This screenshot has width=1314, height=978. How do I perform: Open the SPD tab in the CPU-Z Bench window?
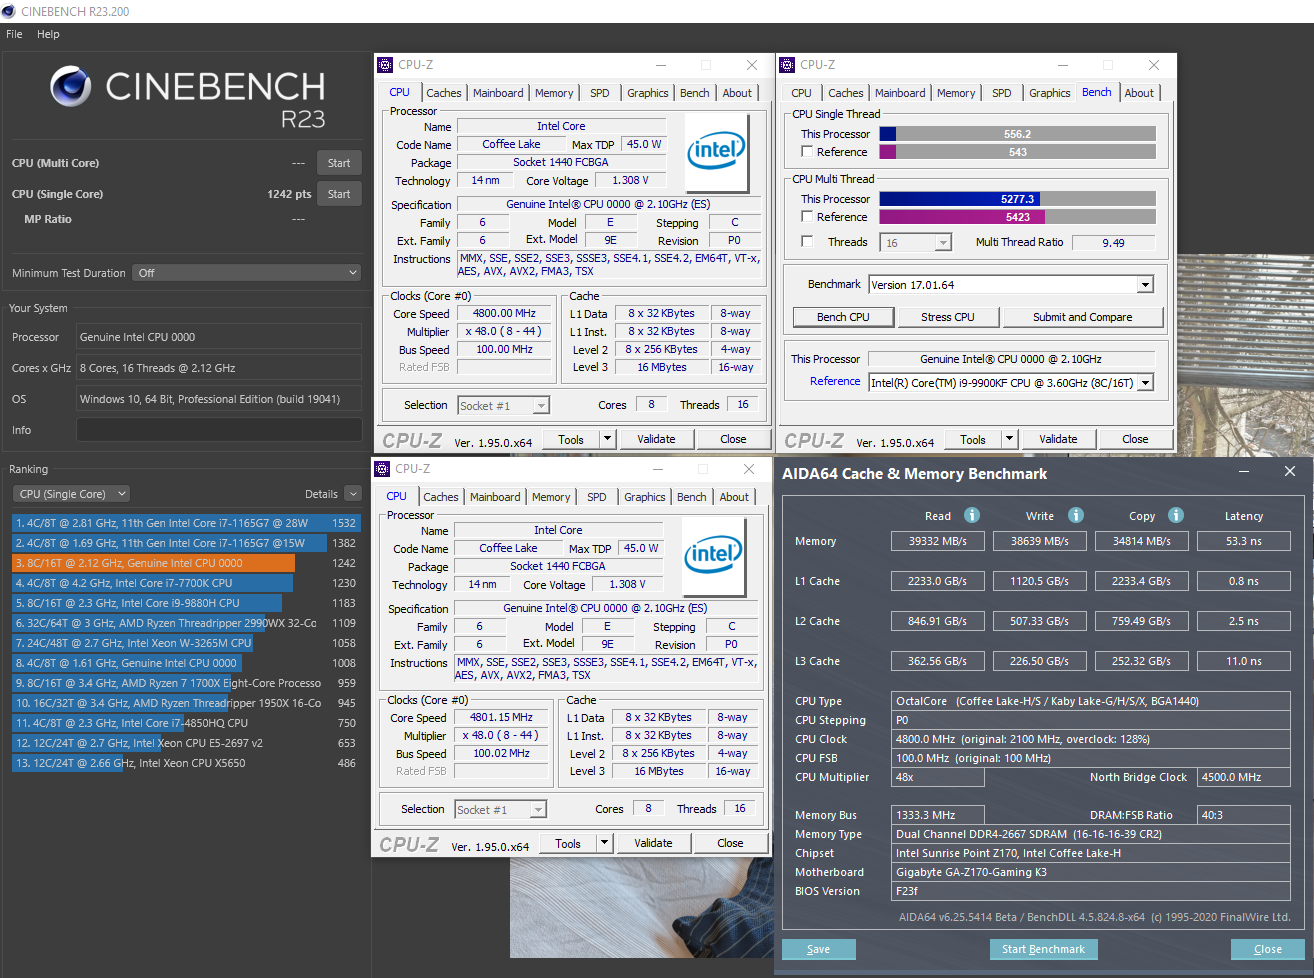tap(1002, 93)
